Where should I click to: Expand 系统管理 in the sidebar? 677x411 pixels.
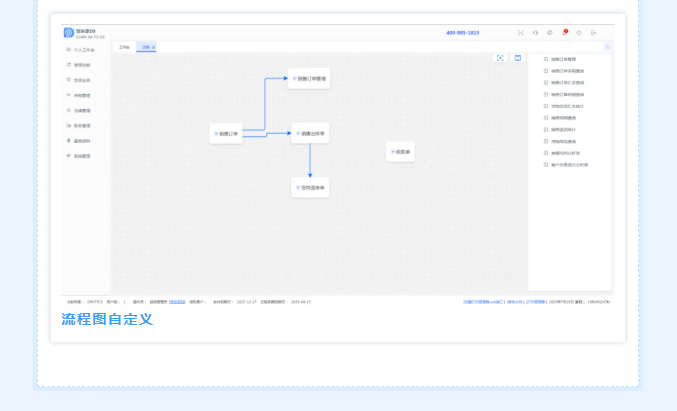pos(82,156)
